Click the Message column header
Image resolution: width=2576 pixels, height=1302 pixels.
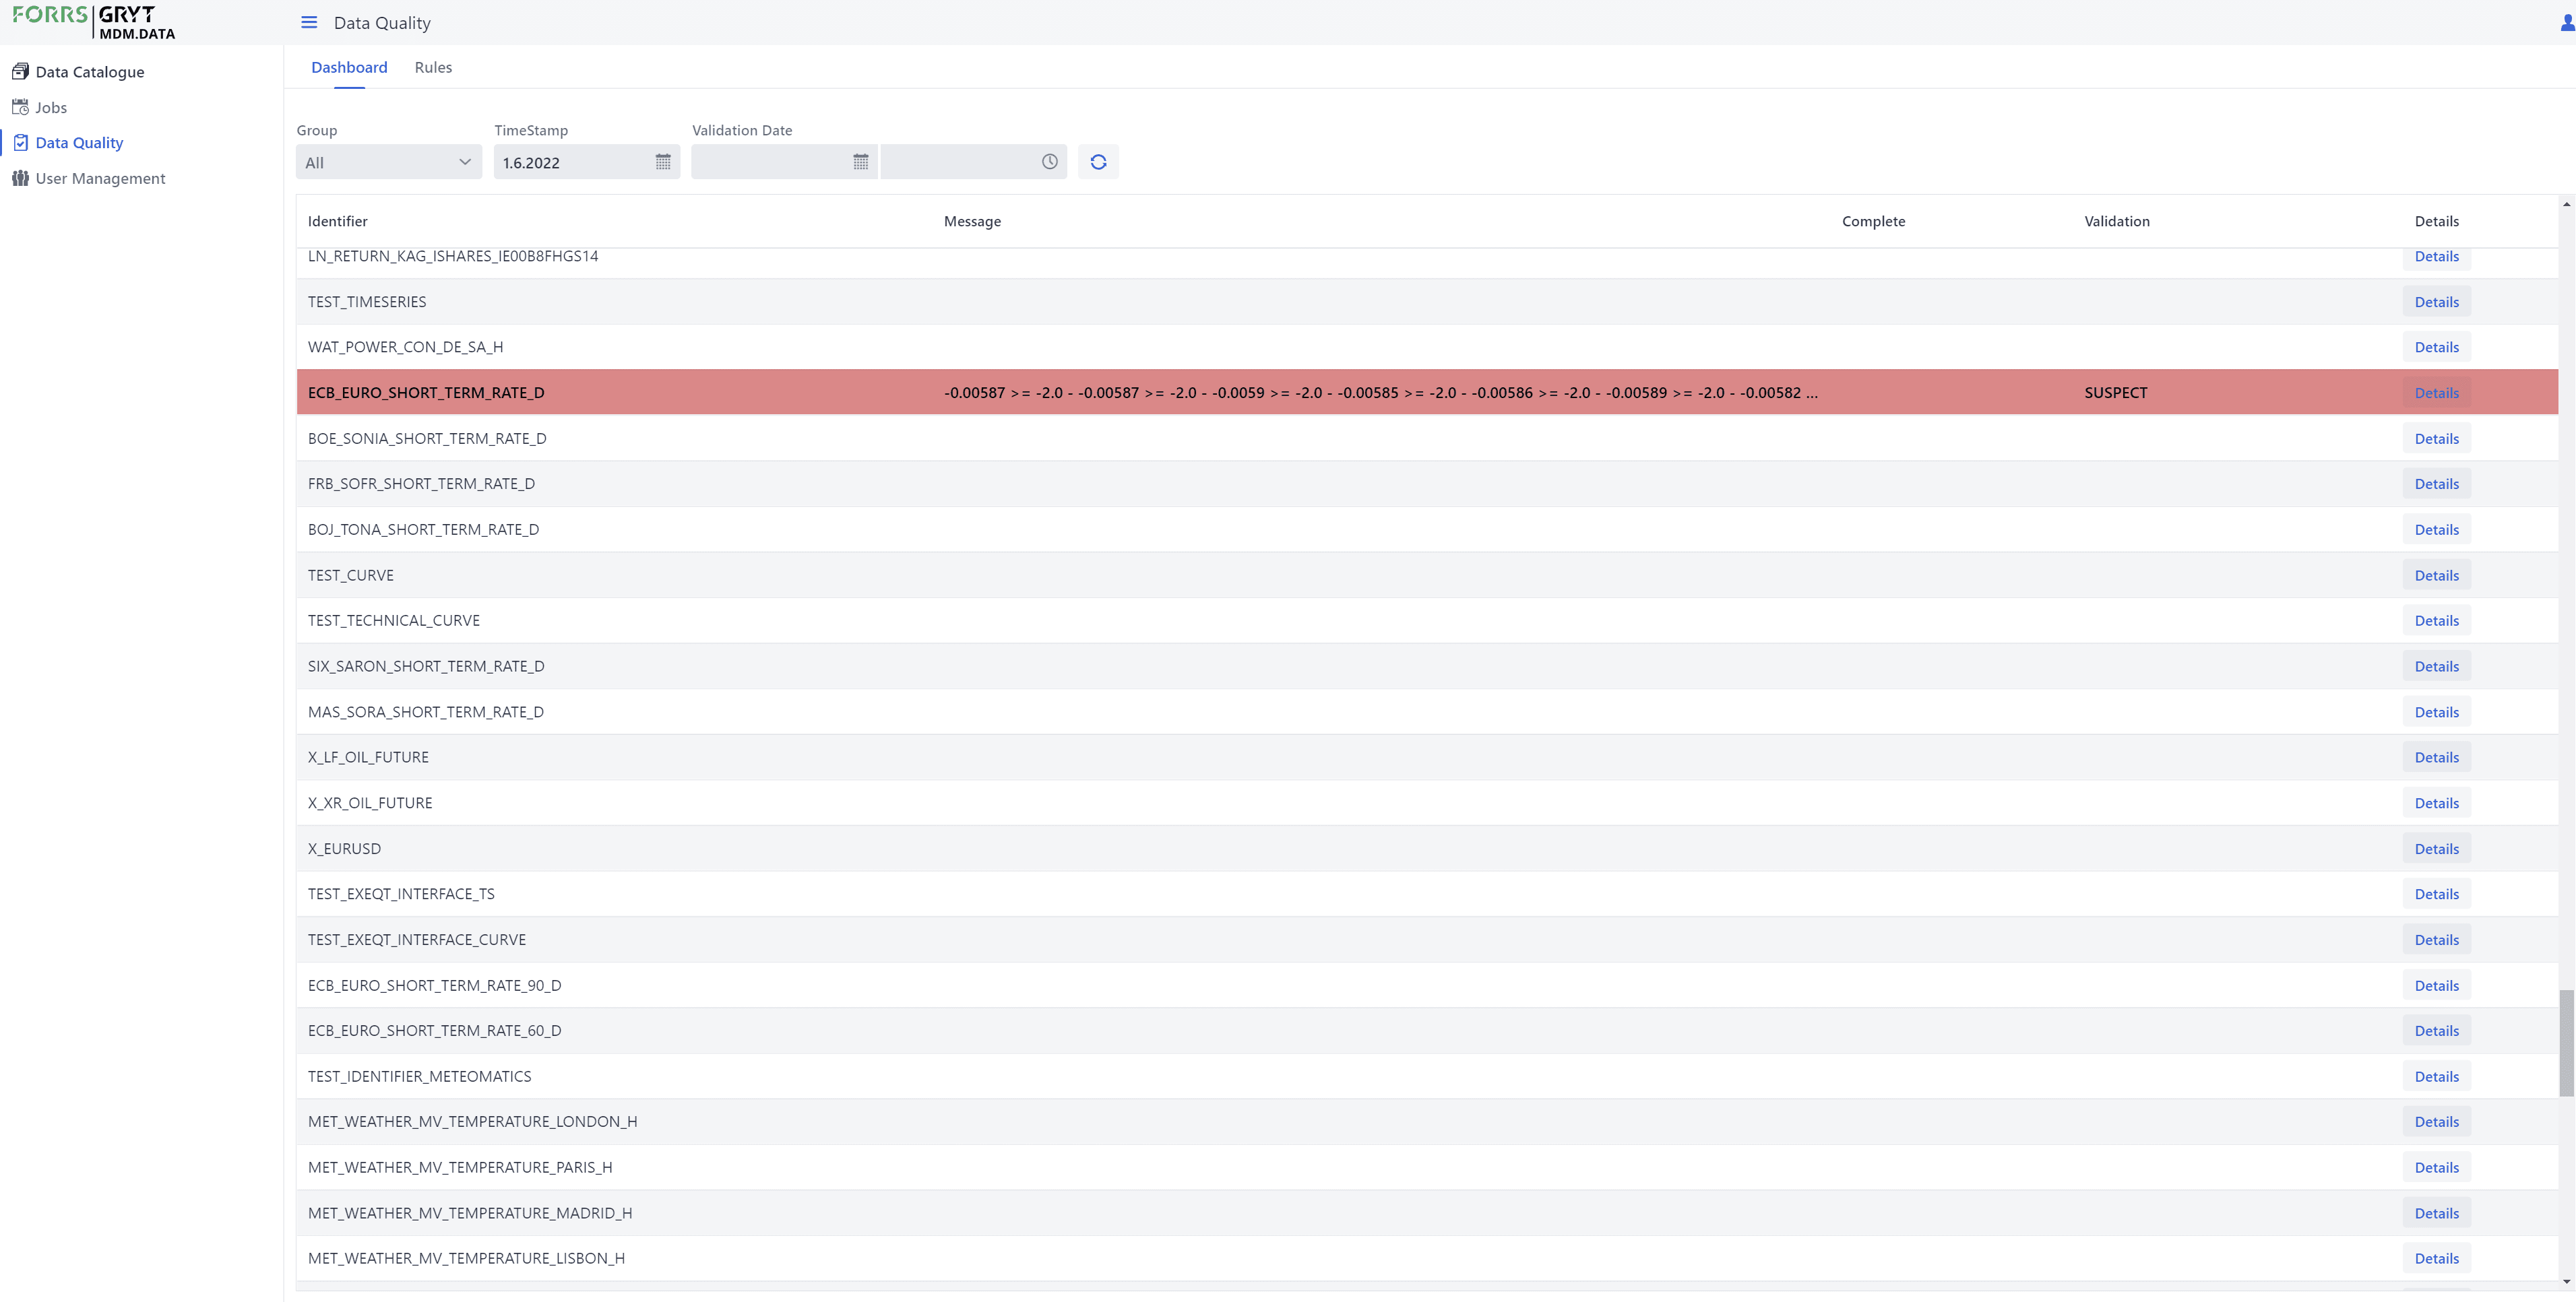[x=972, y=221]
